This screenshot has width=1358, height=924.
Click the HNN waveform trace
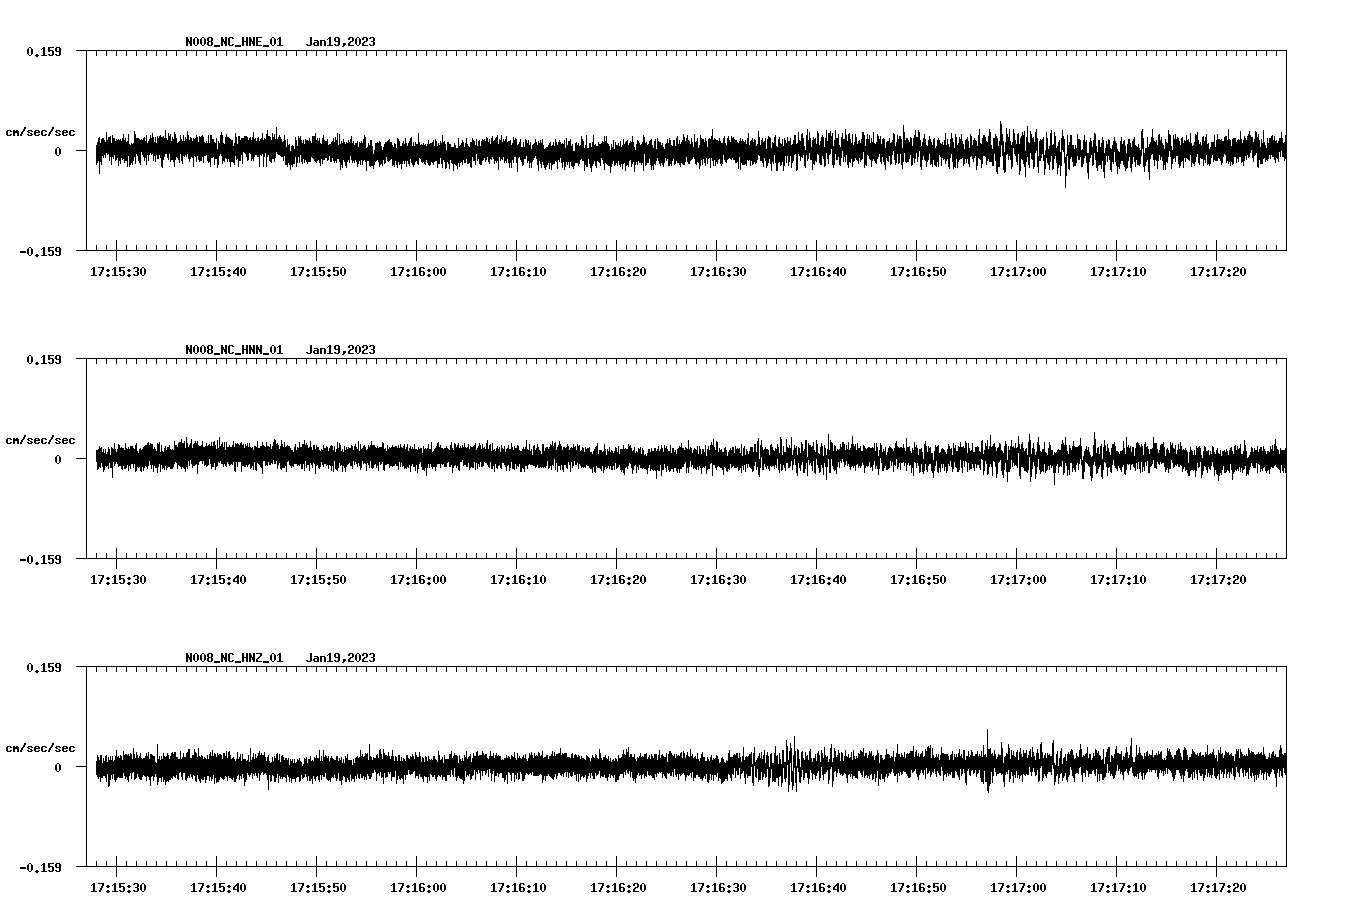point(690,458)
